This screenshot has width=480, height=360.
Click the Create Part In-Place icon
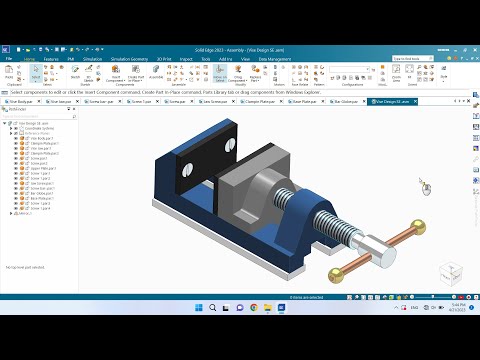point(136,69)
